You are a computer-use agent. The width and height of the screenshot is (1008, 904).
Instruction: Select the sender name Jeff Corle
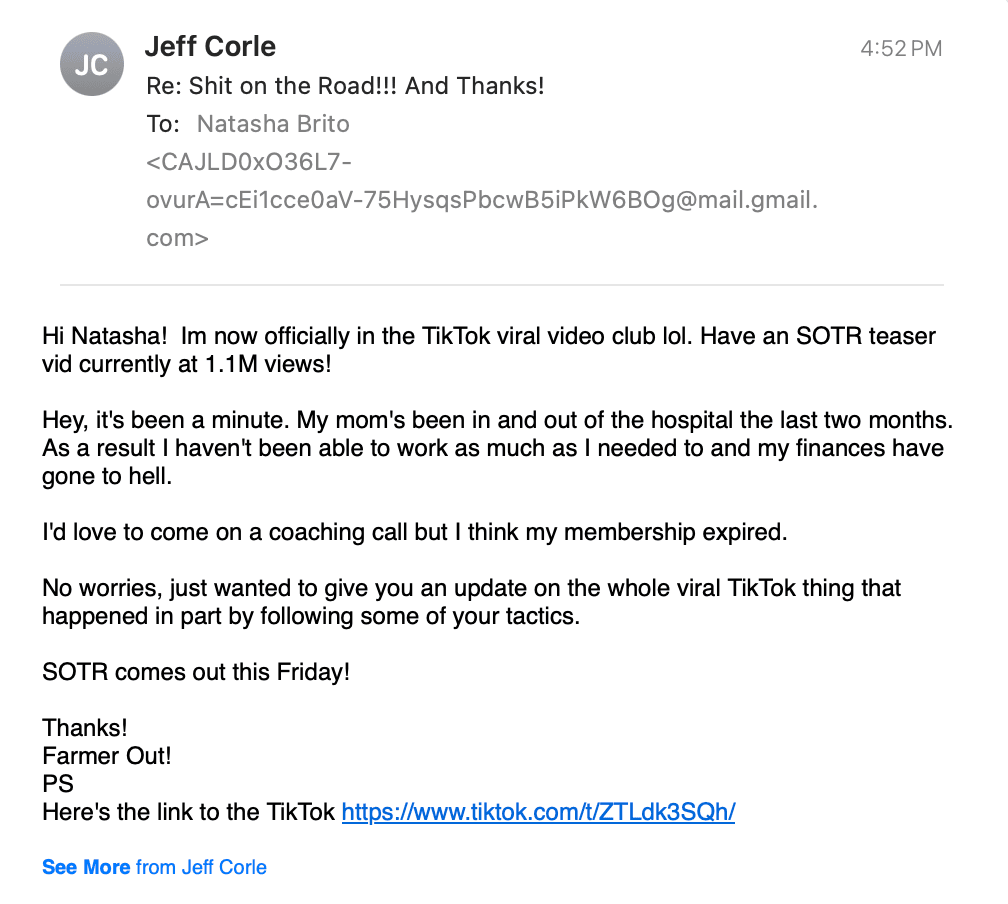pos(210,47)
